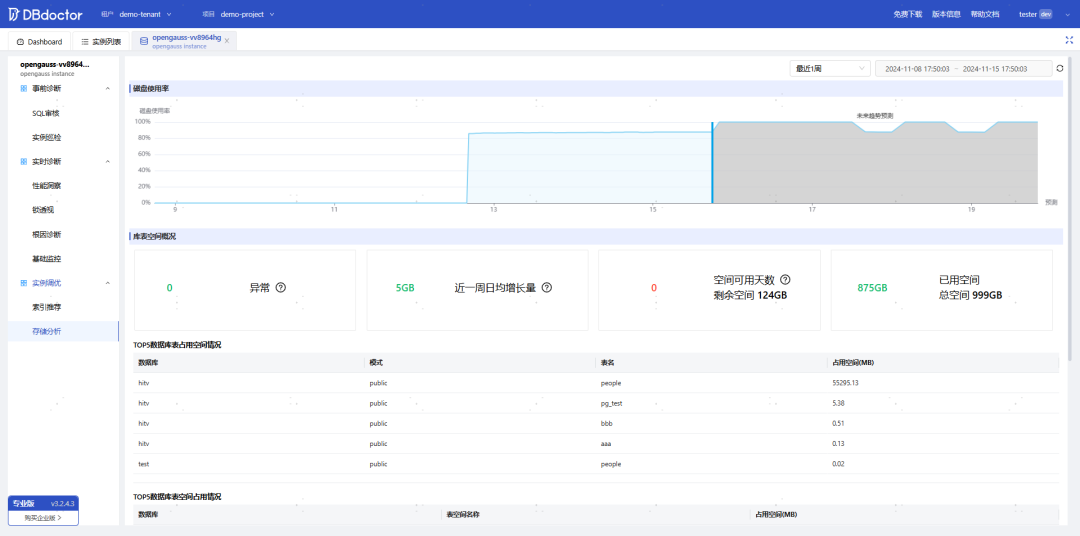The height and width of the screenshot is (536, 1080).
Task: Click the grid icon beside 事前诊断
Action: (x=24, y=89)
